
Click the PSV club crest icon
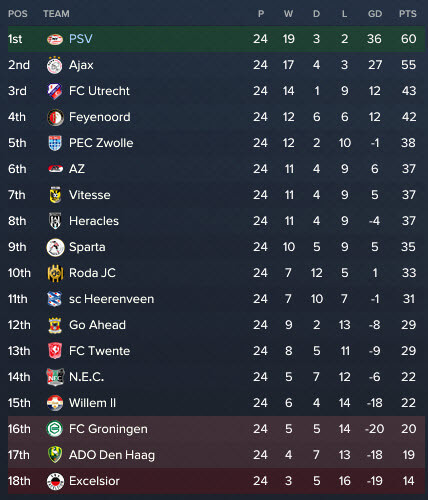pos(55,39)
